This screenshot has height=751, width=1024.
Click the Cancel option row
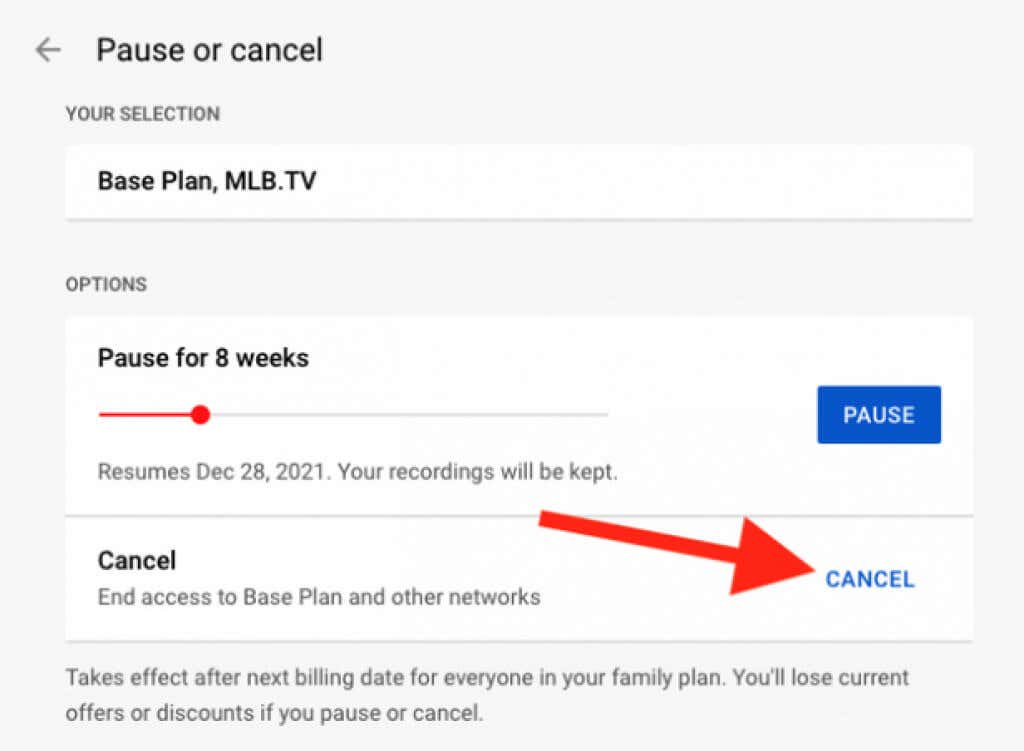[135, 560]
